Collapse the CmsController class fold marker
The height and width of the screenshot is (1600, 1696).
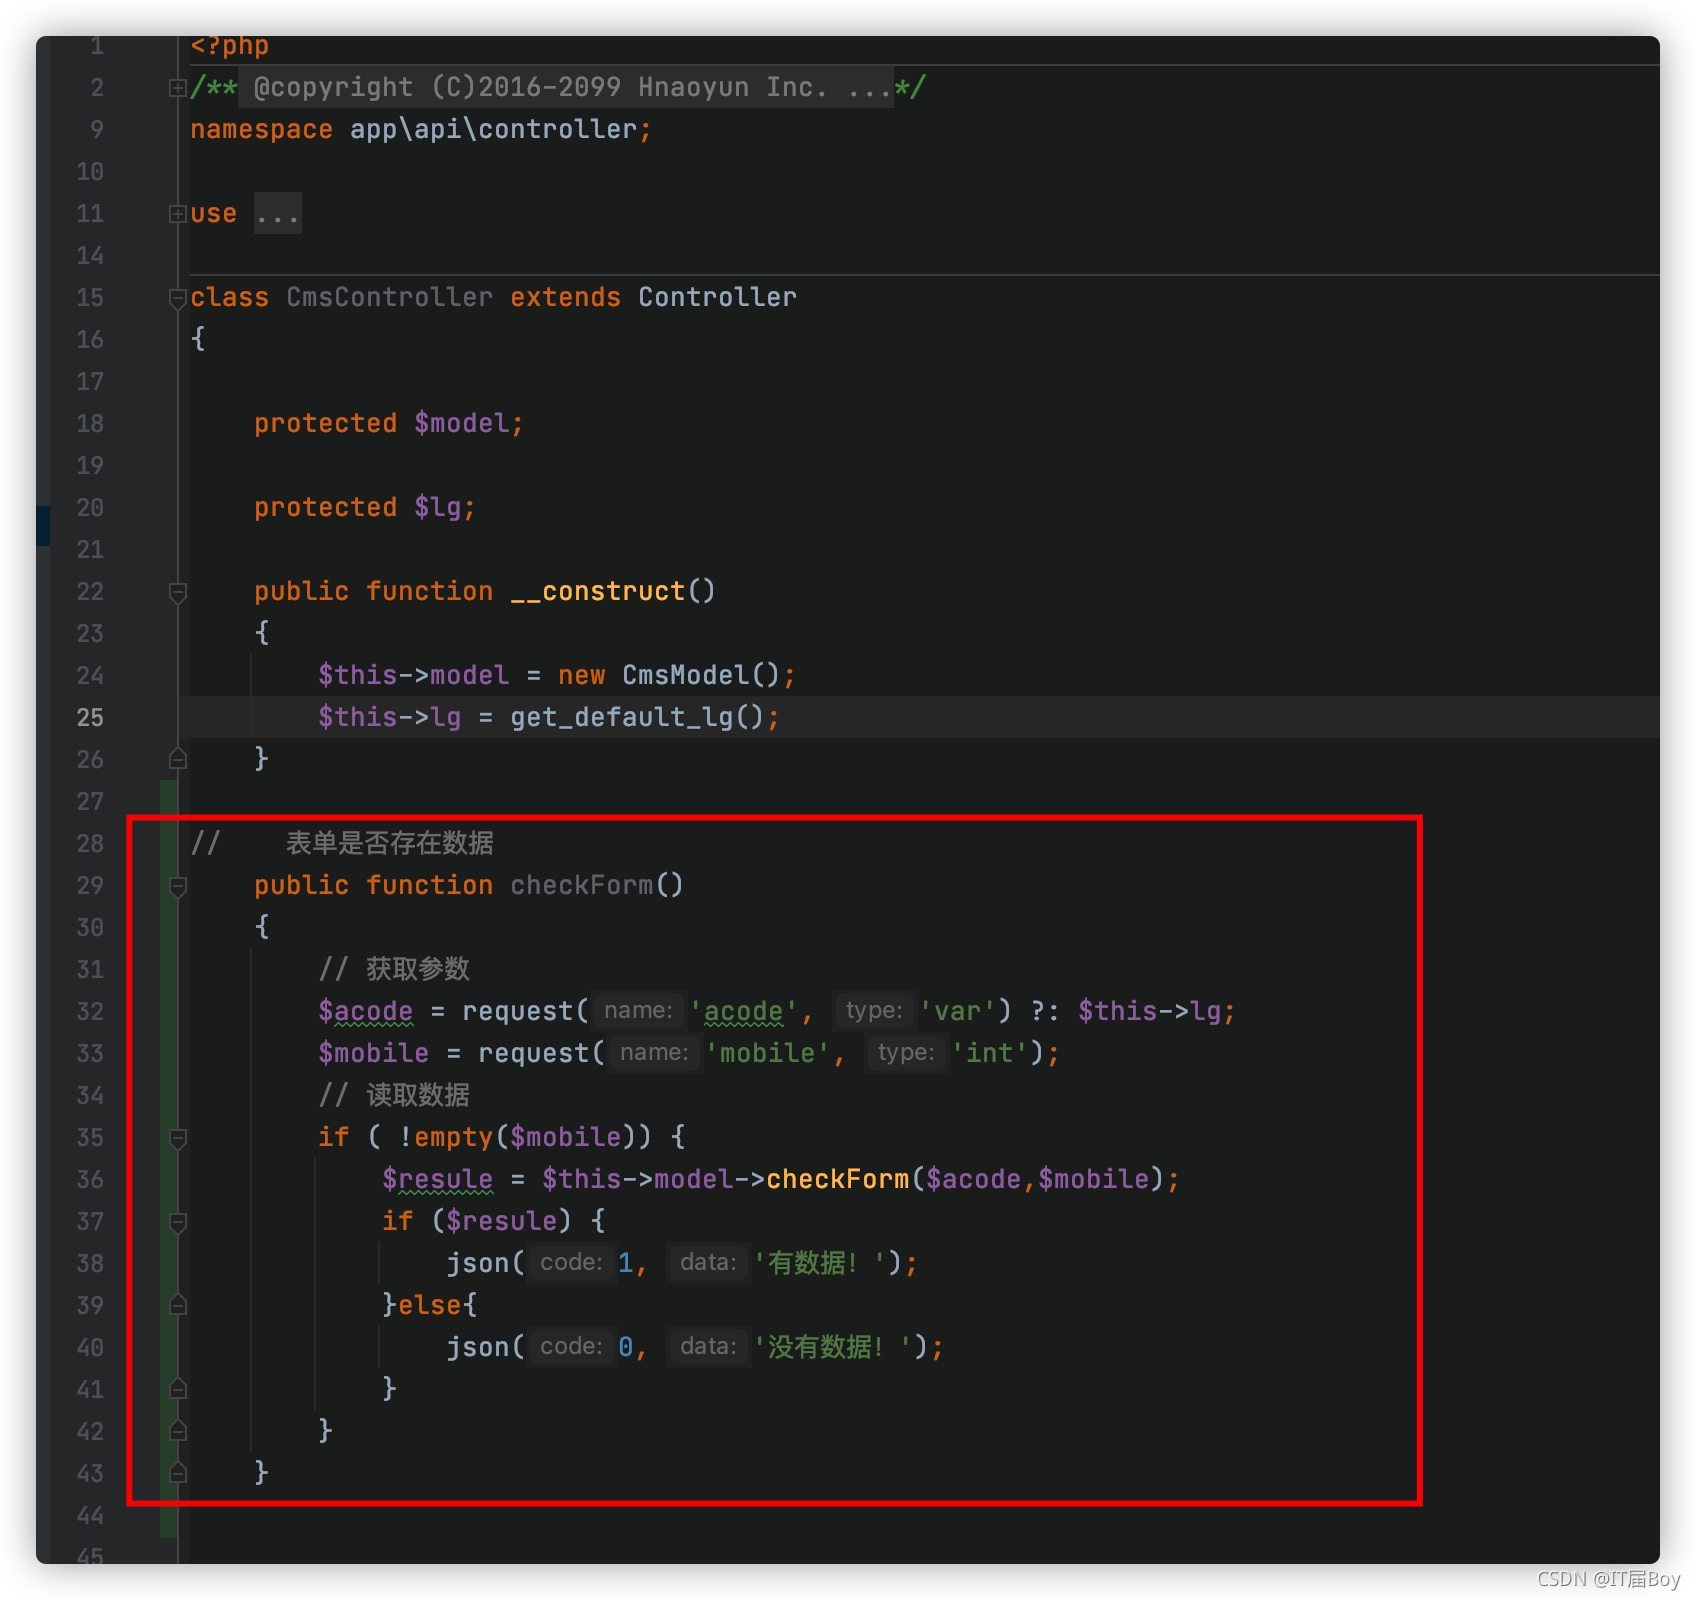tap(177, 298)
